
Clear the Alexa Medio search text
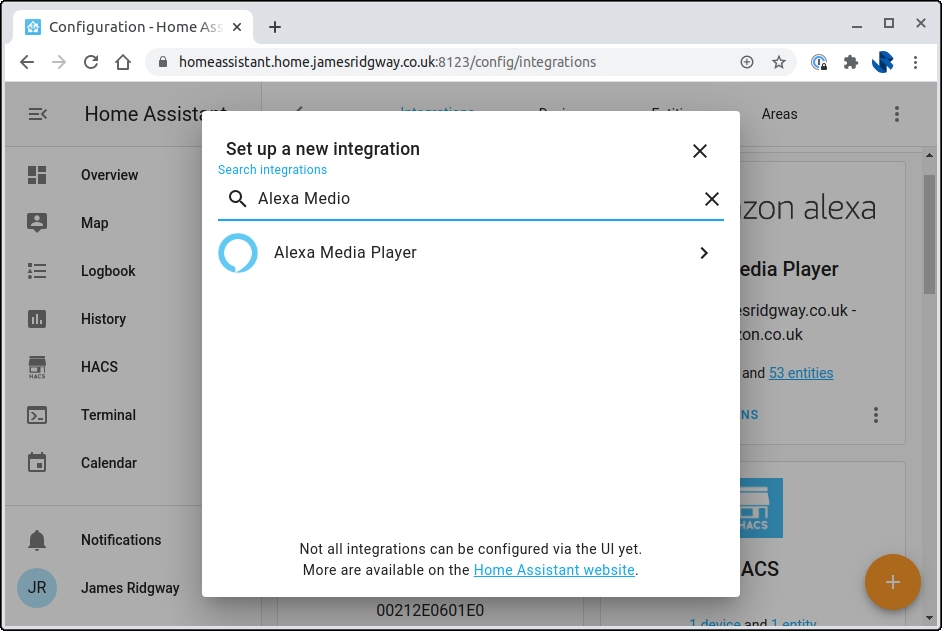point(712,199)
